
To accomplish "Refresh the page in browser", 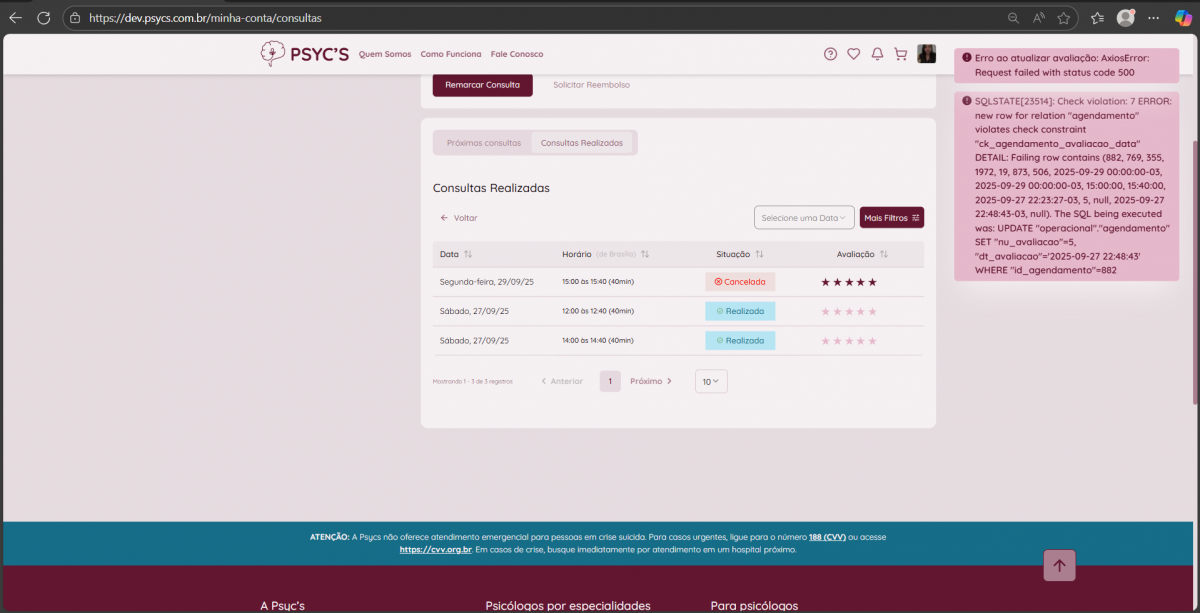I will [43, 18].
